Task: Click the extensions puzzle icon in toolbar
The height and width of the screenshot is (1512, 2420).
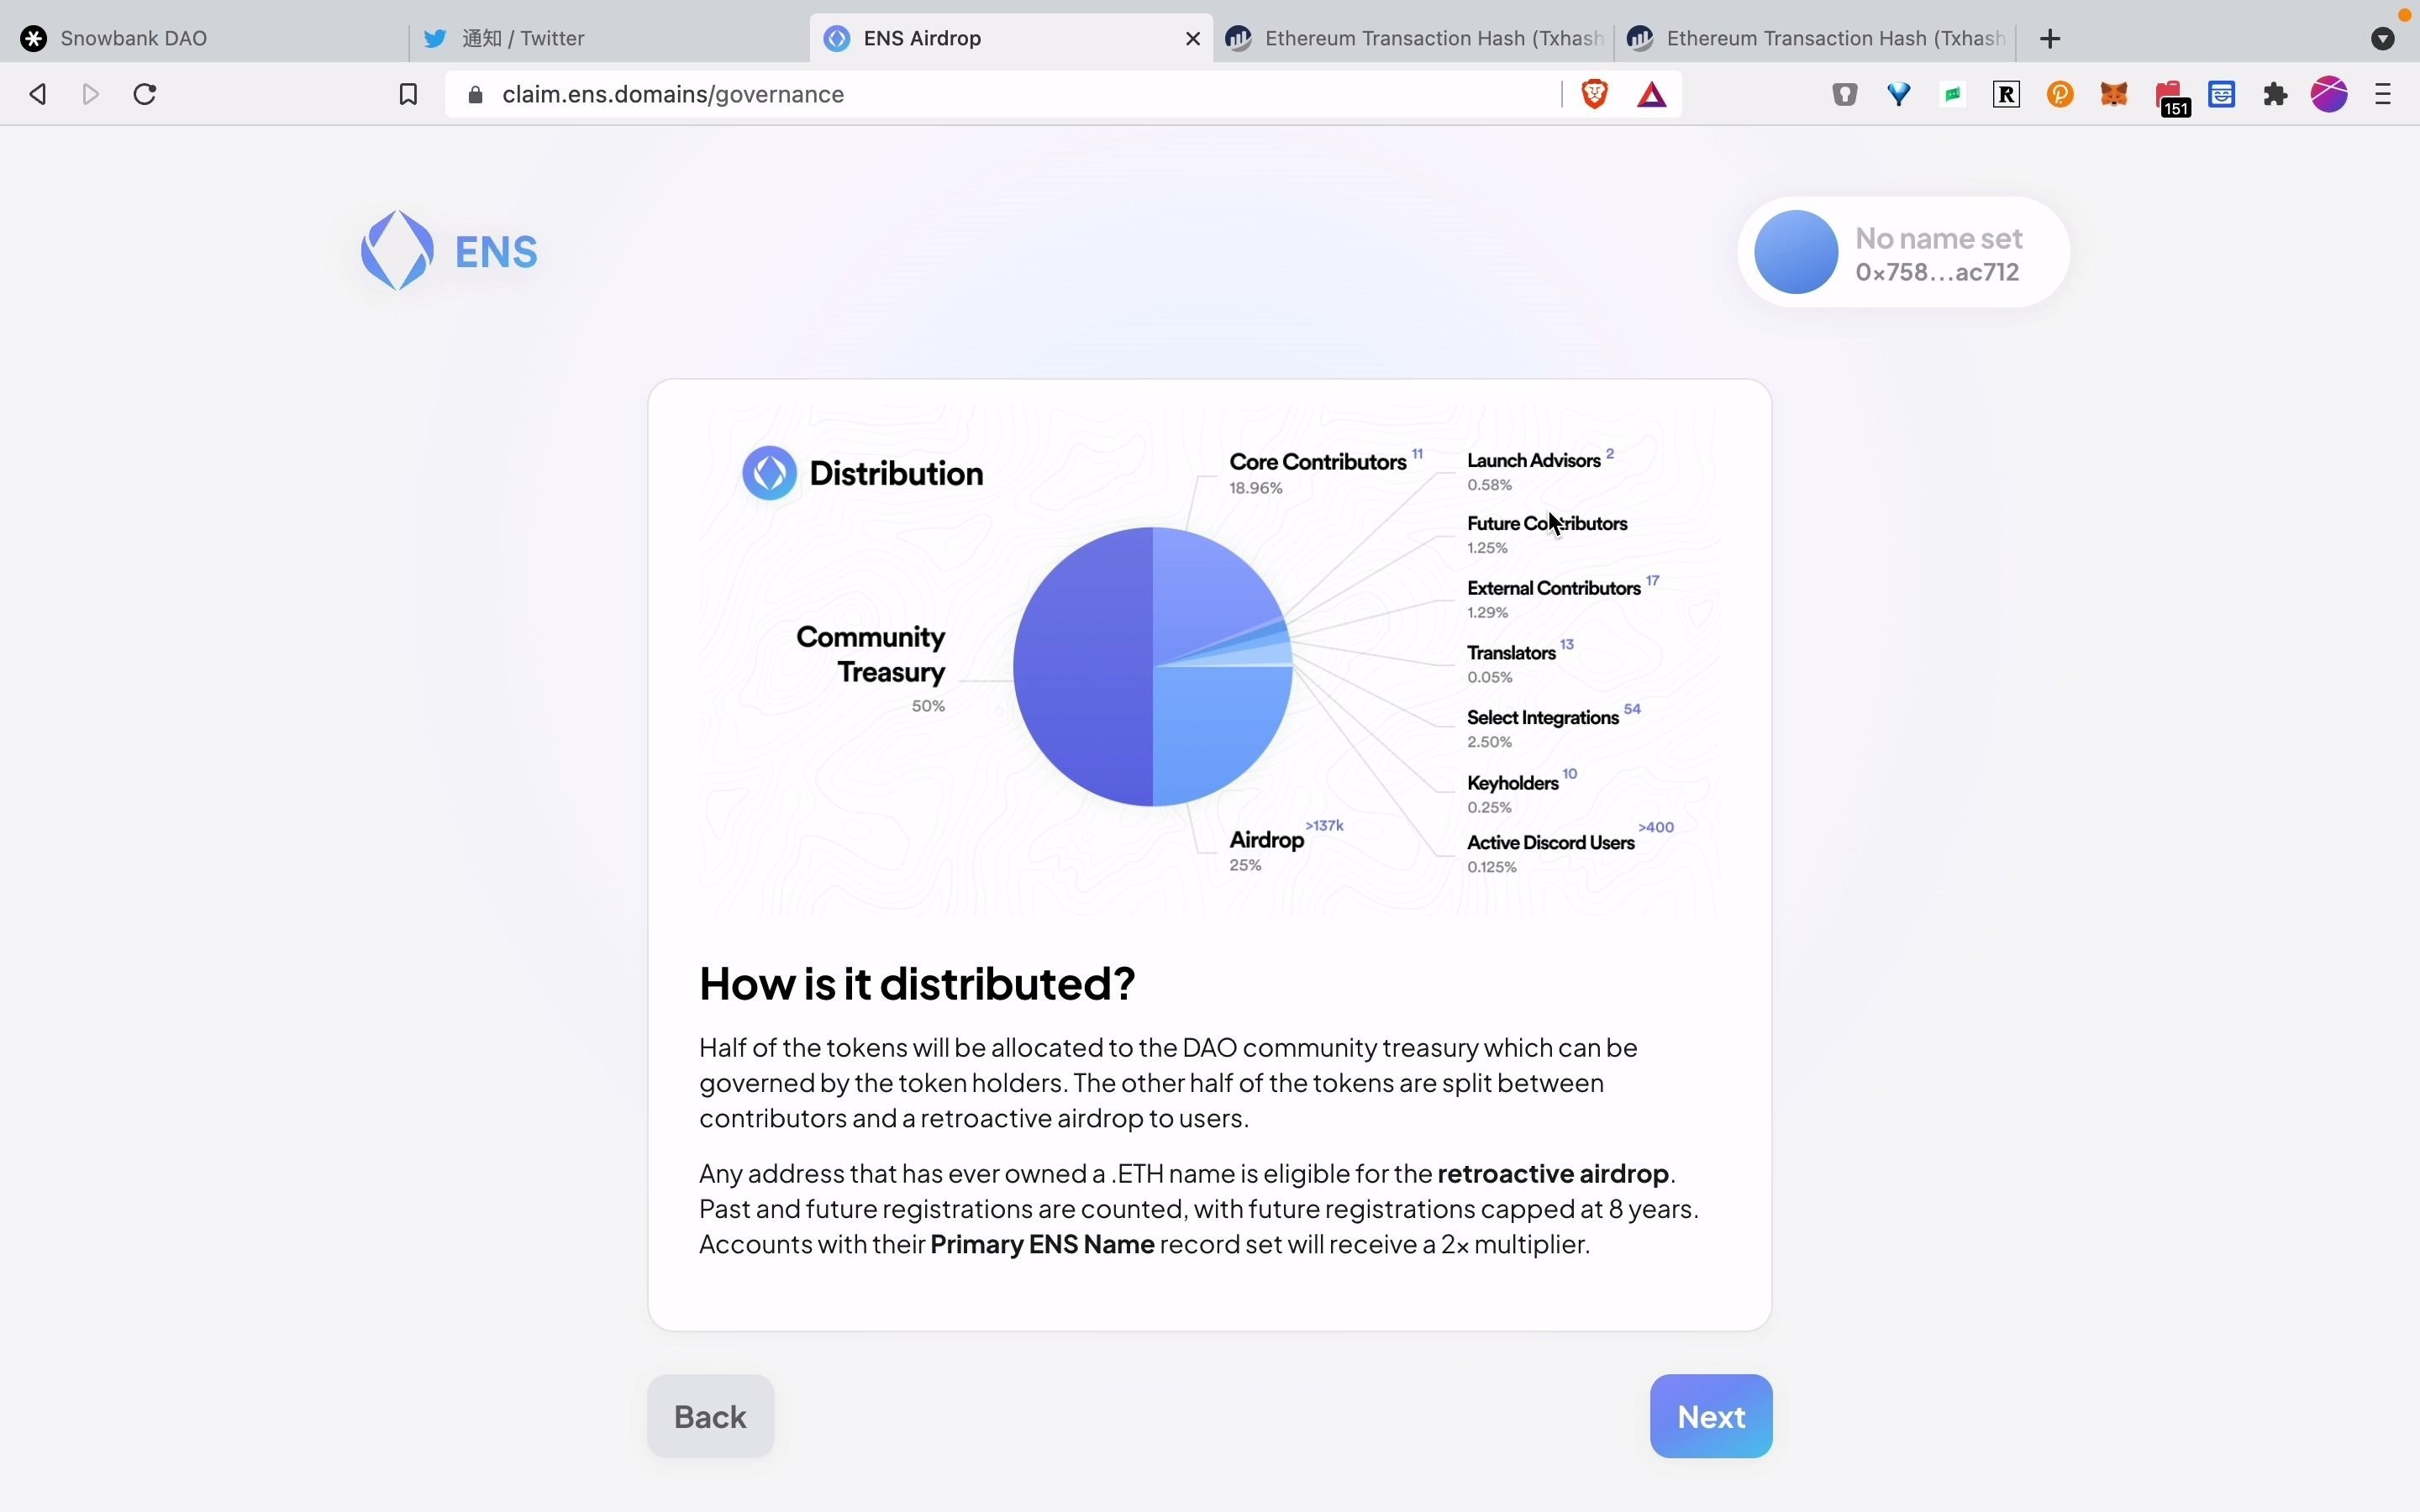Action: tap(2275, 94)
